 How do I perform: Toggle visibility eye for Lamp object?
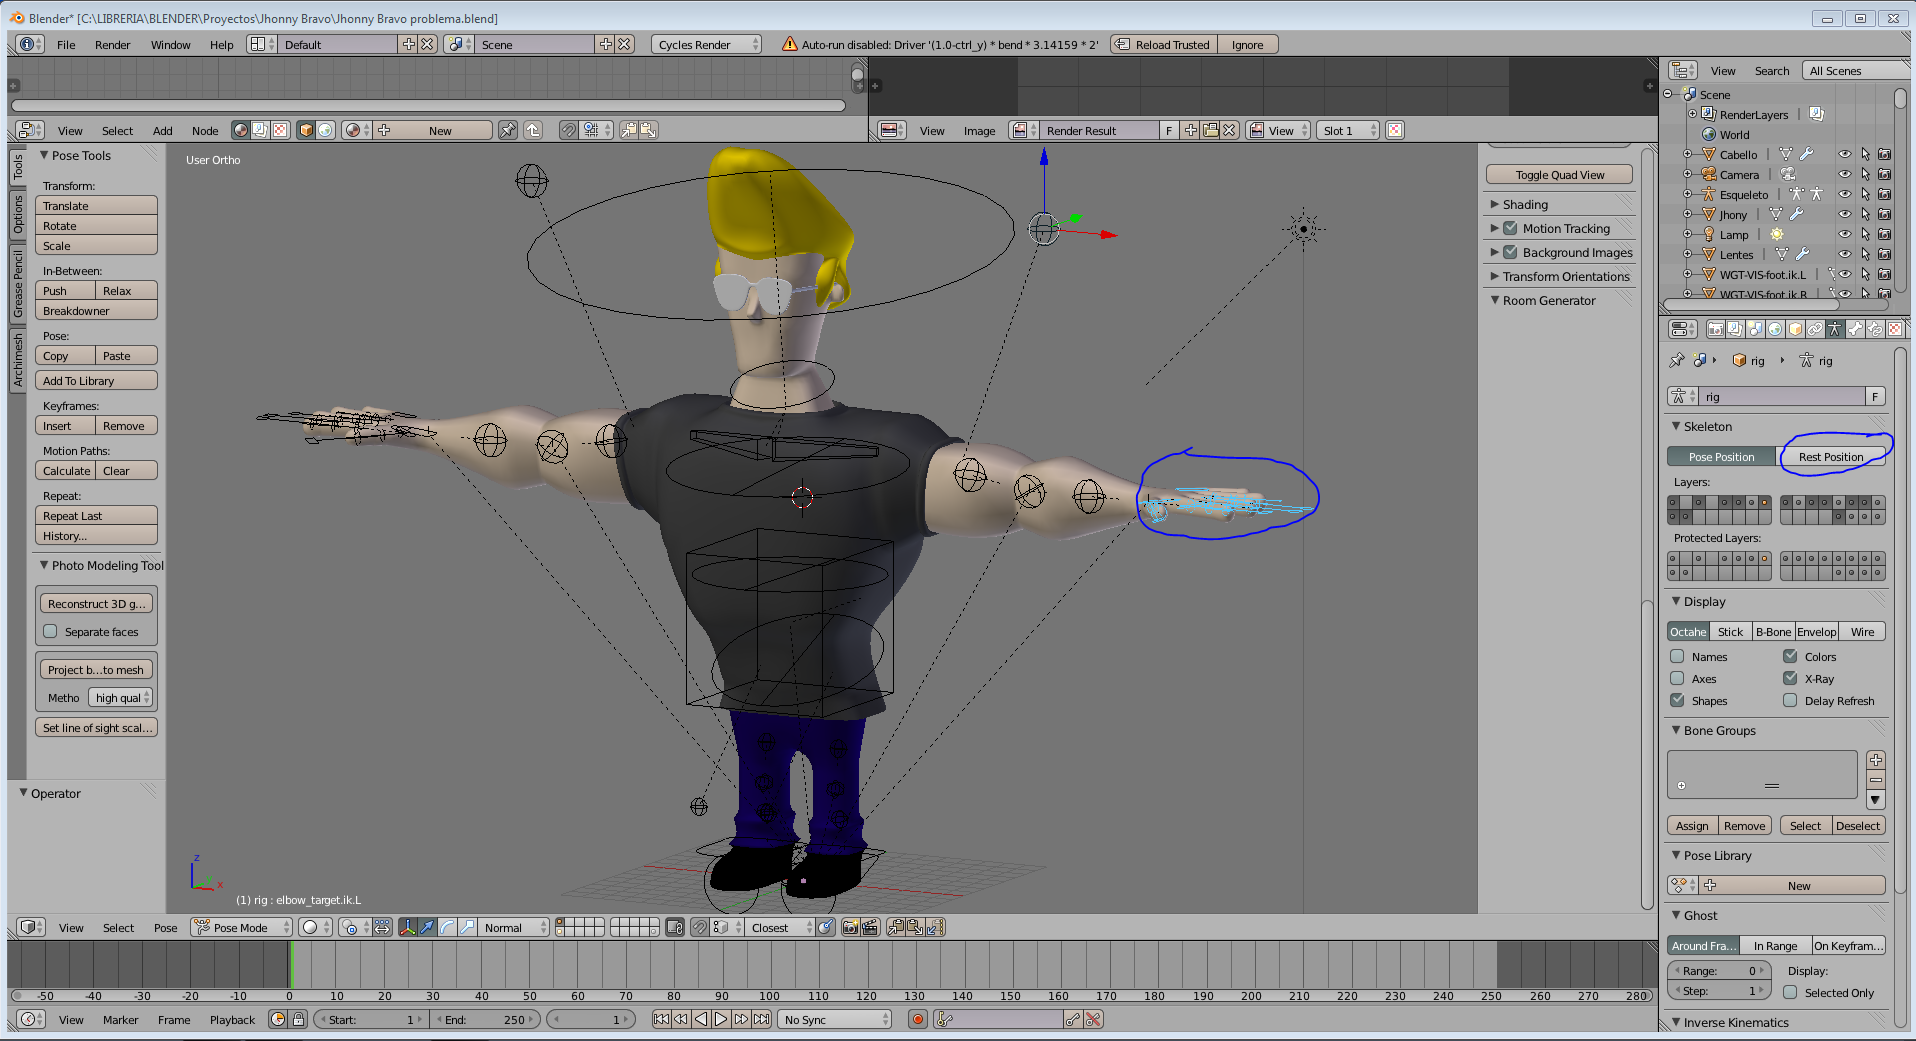tap(1845, 234)
